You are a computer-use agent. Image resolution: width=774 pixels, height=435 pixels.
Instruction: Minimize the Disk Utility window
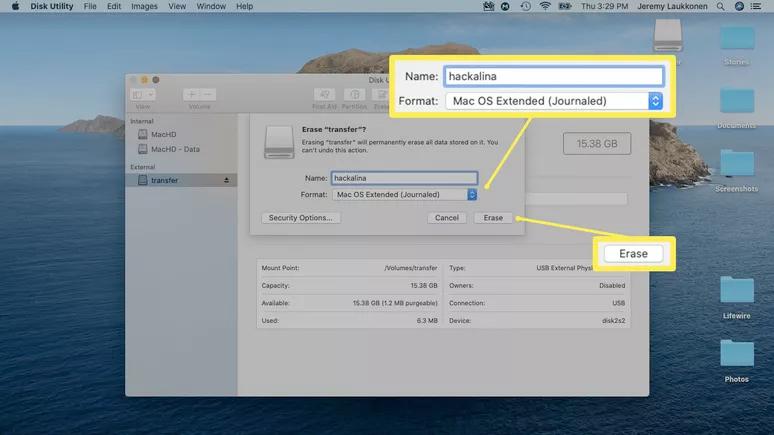144,79
